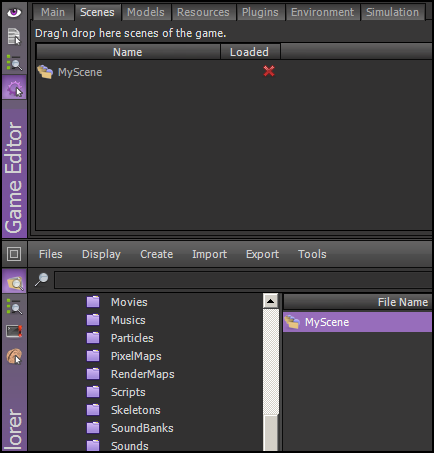Click the MyScene file icon in the File Name list

coord(292,322)
